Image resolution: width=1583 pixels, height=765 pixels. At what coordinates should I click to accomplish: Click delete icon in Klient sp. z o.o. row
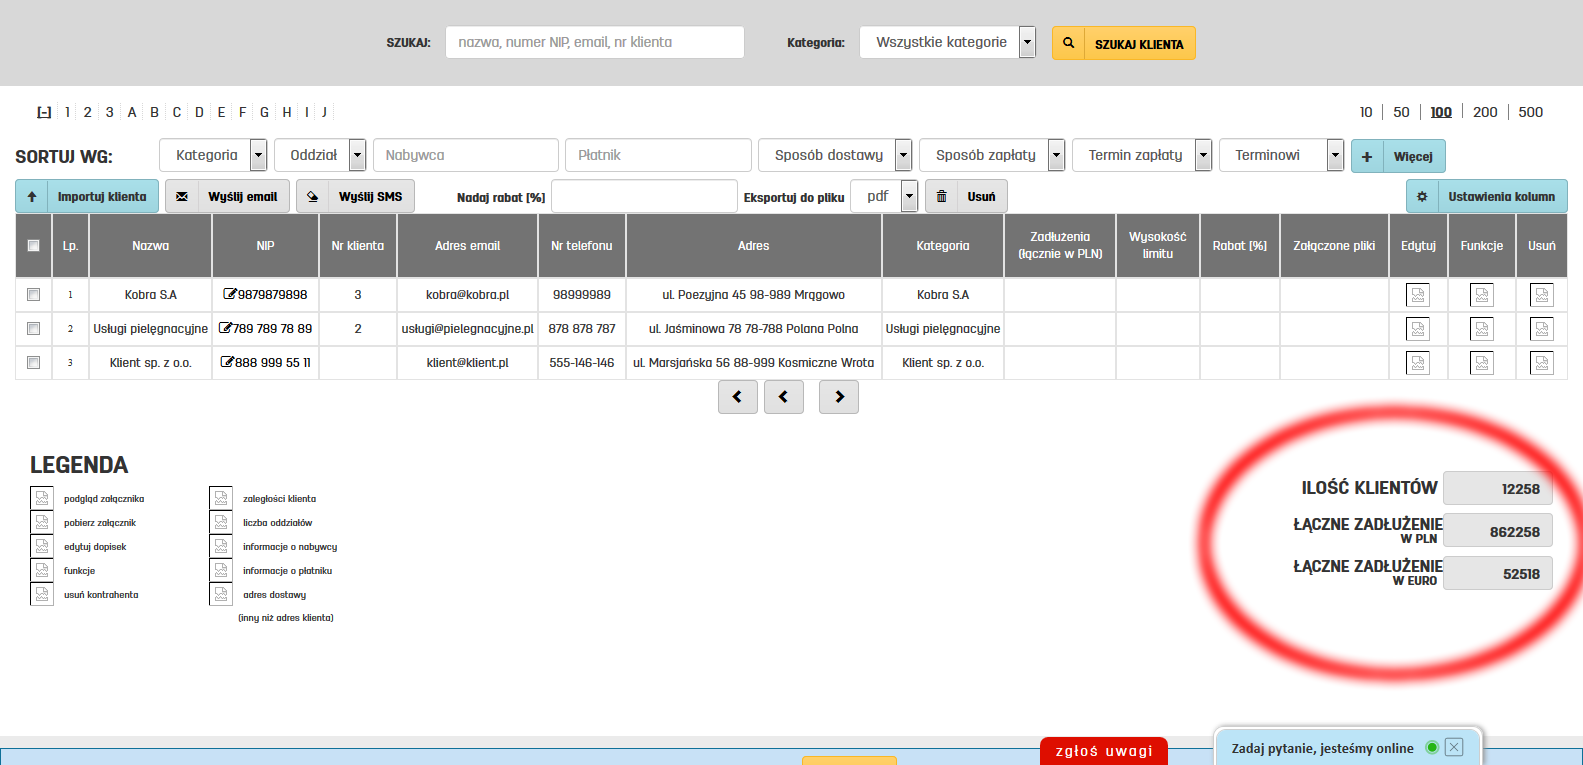(x=1541, y=363)
